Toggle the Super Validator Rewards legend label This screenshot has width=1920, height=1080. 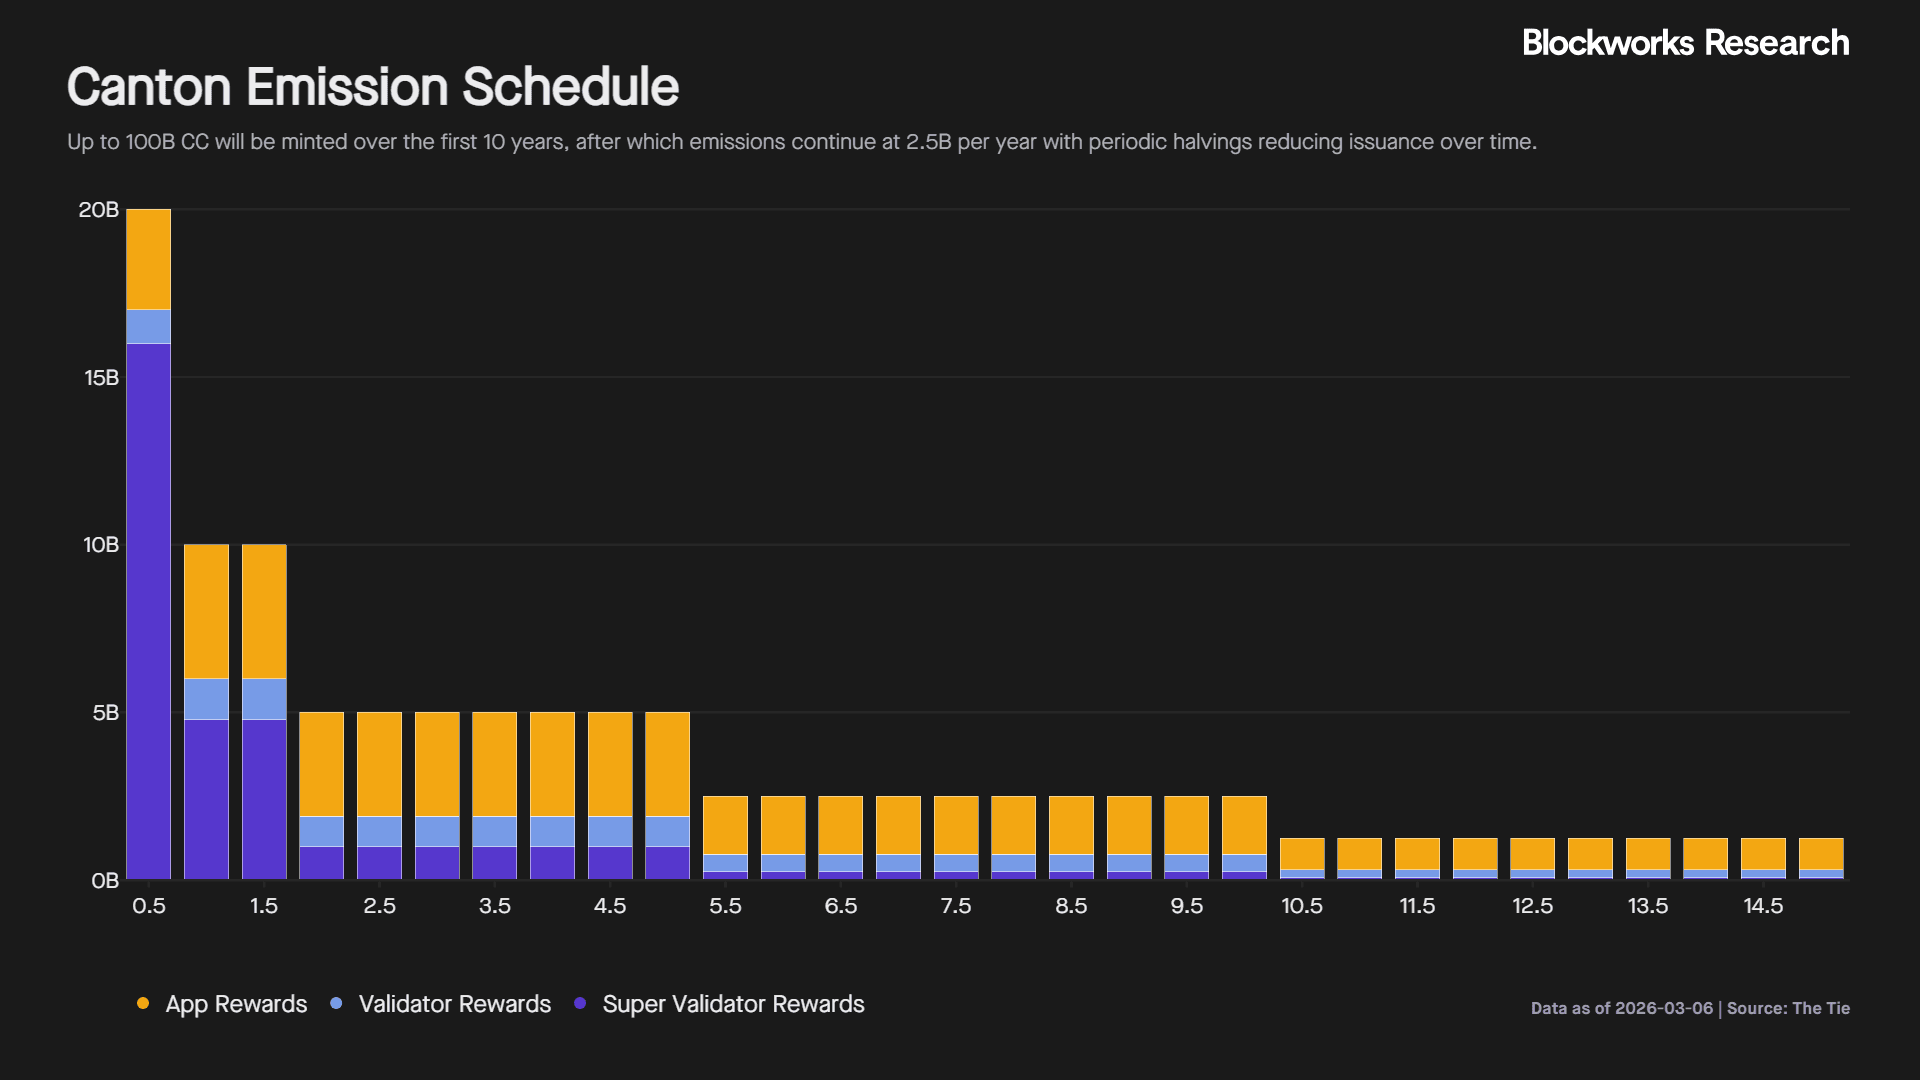point(733,1004)
